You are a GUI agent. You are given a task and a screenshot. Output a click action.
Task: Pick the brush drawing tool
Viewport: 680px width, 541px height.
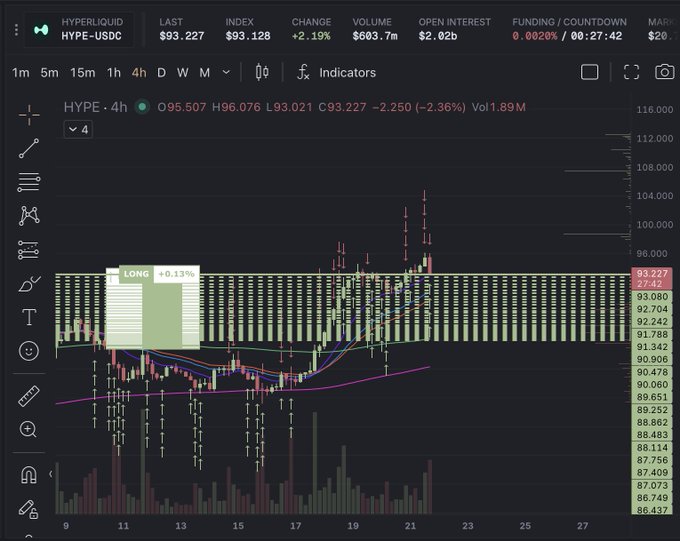pyautogui.click(x=29, y=284)
